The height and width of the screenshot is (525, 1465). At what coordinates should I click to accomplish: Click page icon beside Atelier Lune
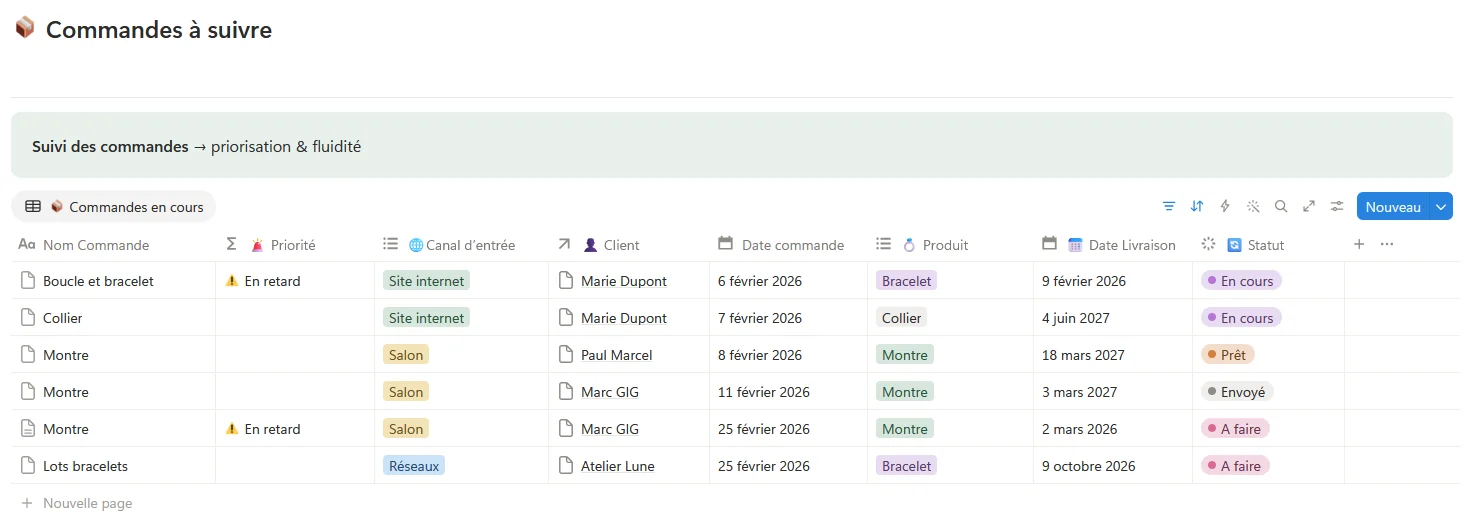(566, 466)
